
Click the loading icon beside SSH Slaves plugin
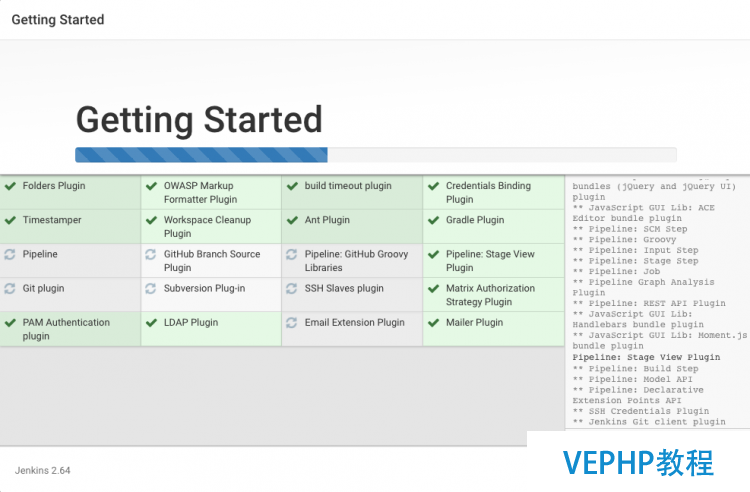292,289
